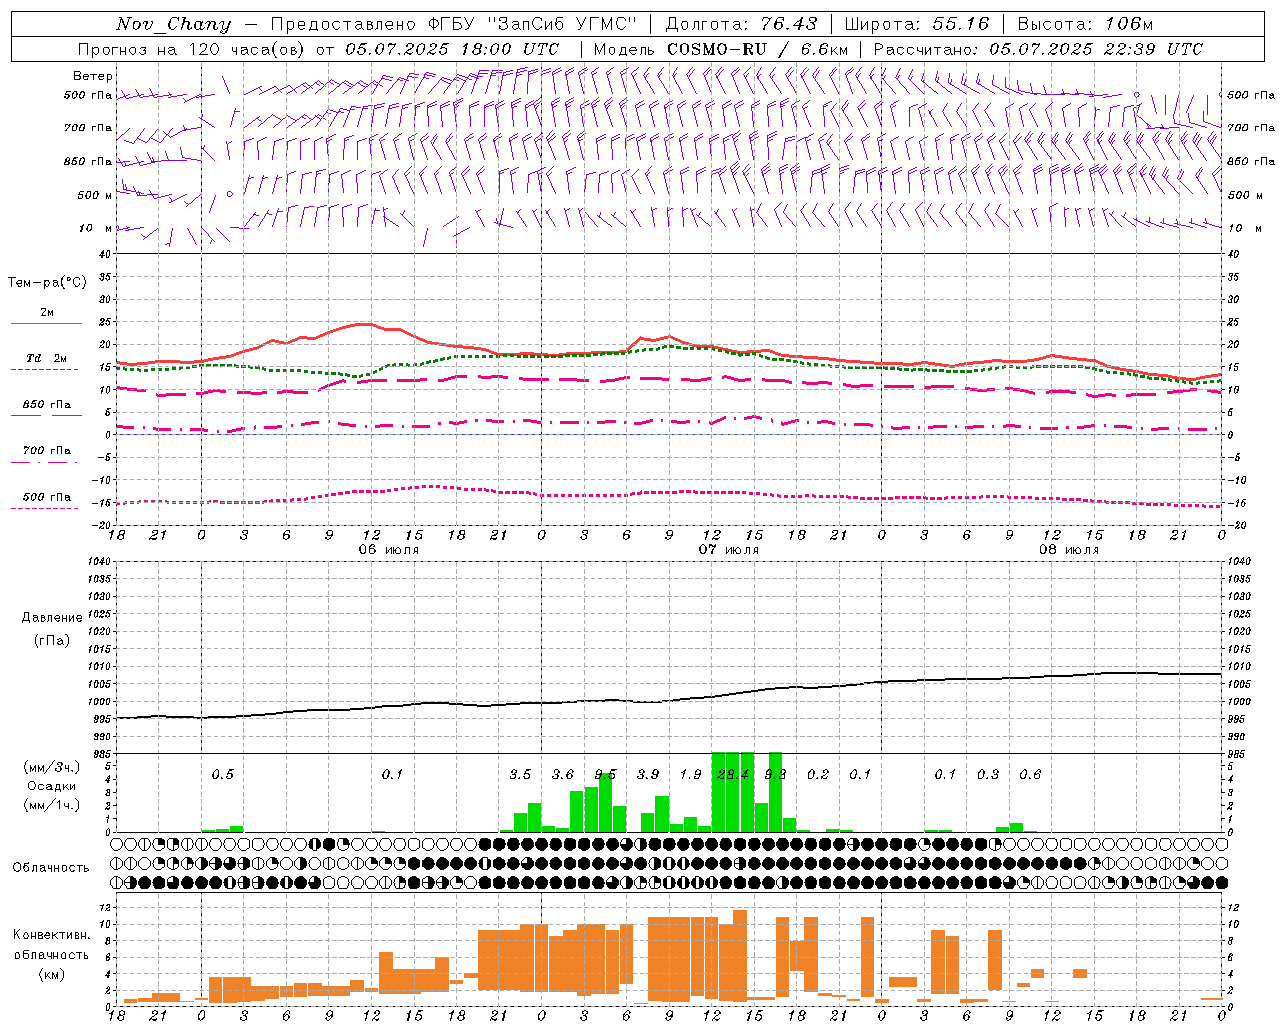The height and width of the screenshot is (1024, 1280).
Task: Click the 07 июля date label
Action: [x=728, y=550]
